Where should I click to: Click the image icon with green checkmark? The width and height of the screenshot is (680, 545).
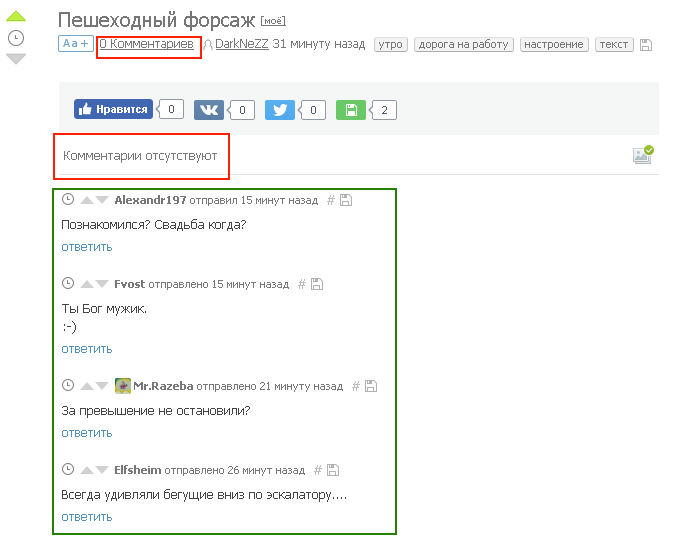pyautogui.click(x=642, y=155)
